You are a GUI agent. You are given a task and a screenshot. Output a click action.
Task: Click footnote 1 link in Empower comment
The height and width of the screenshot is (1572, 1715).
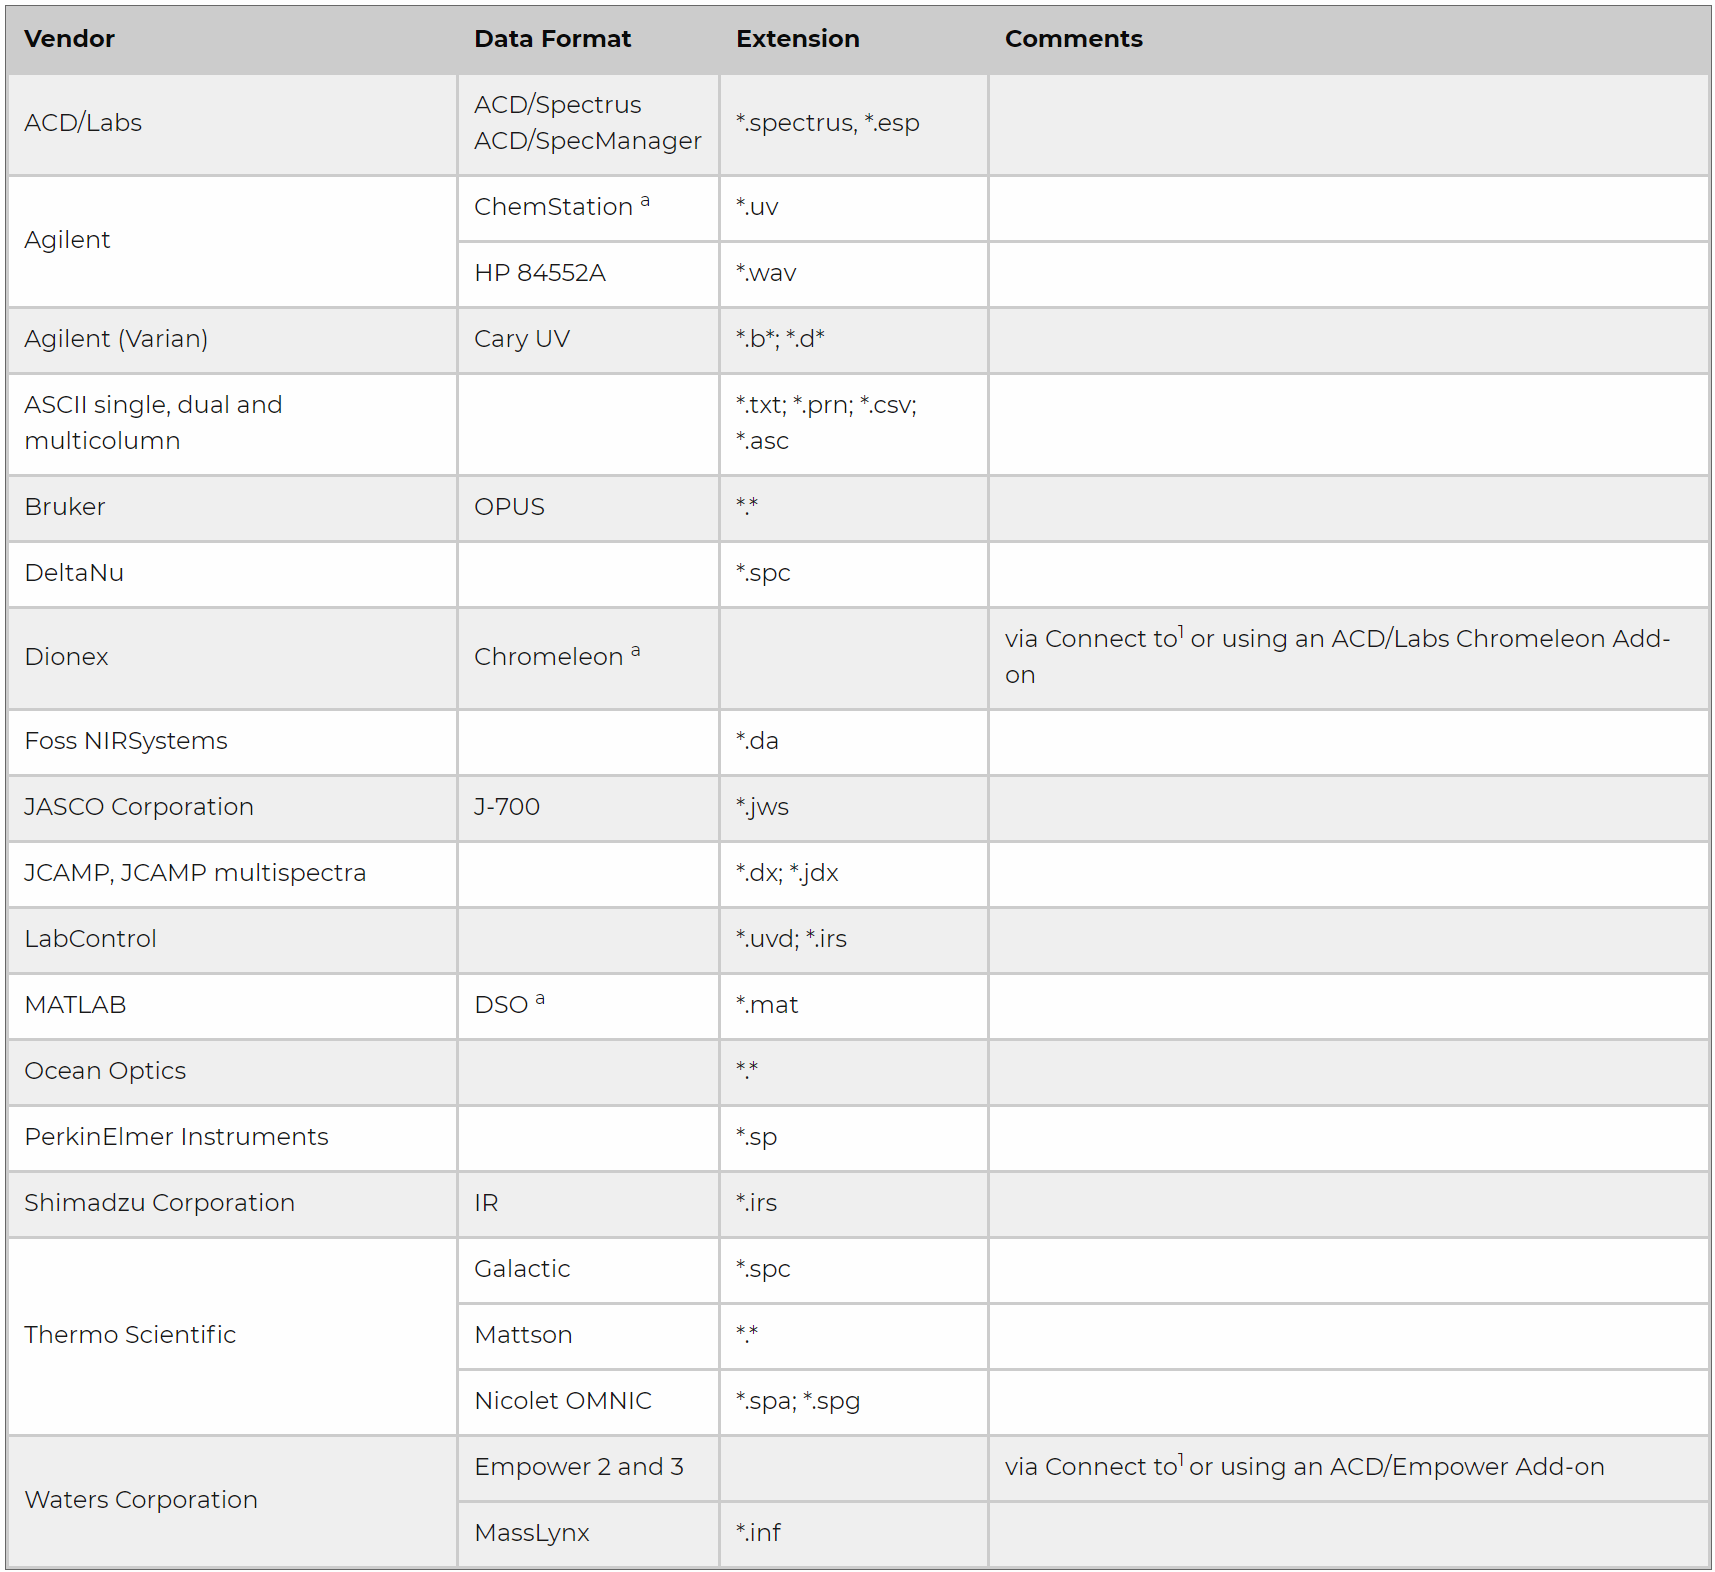coord(1181,1459)
